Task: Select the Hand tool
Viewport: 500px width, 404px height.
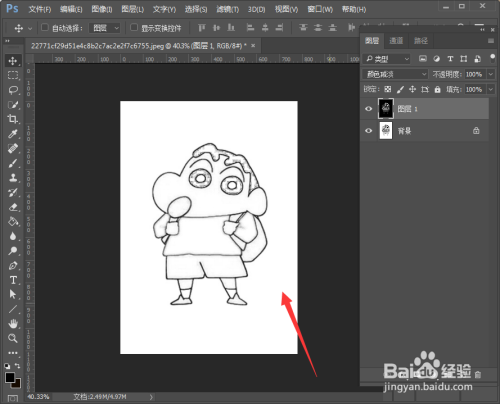Action: point(13,324)
